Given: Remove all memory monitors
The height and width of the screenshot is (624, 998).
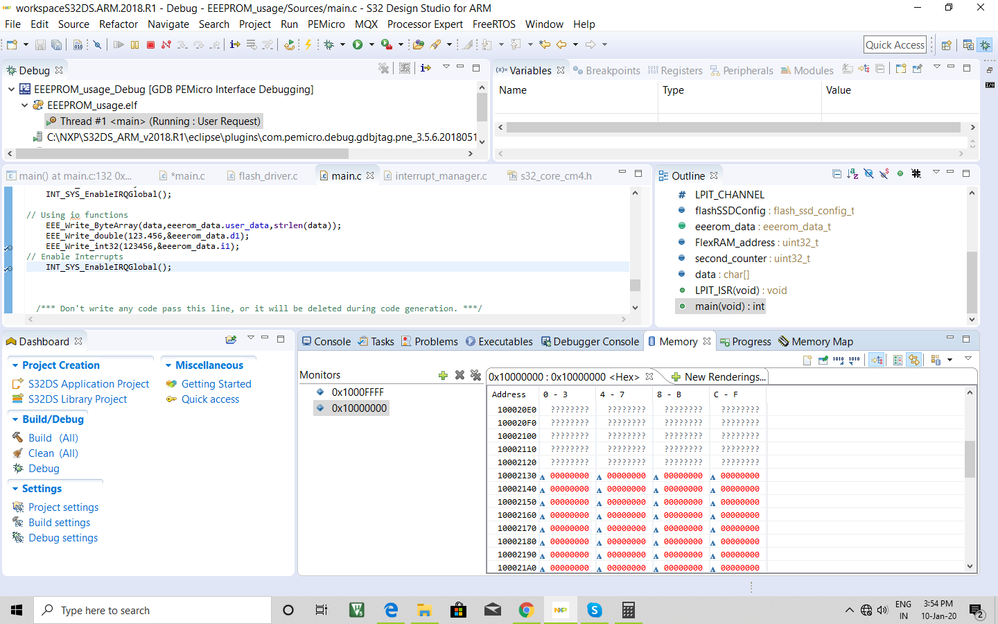Looking at the screenshot, I should (476, 375).
